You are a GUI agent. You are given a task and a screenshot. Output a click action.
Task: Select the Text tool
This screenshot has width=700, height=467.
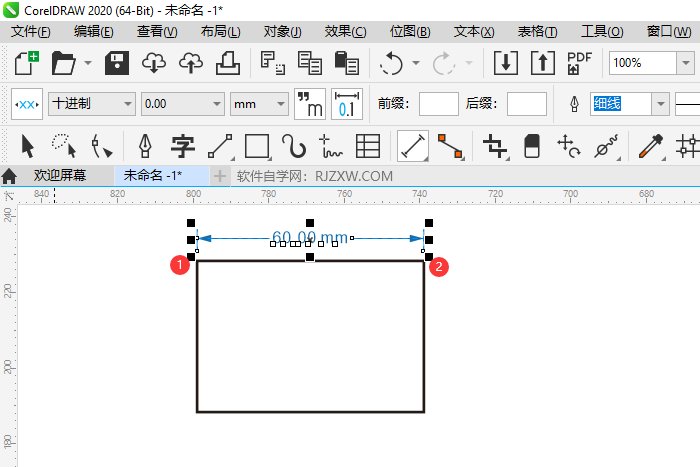tap(183, 146)
